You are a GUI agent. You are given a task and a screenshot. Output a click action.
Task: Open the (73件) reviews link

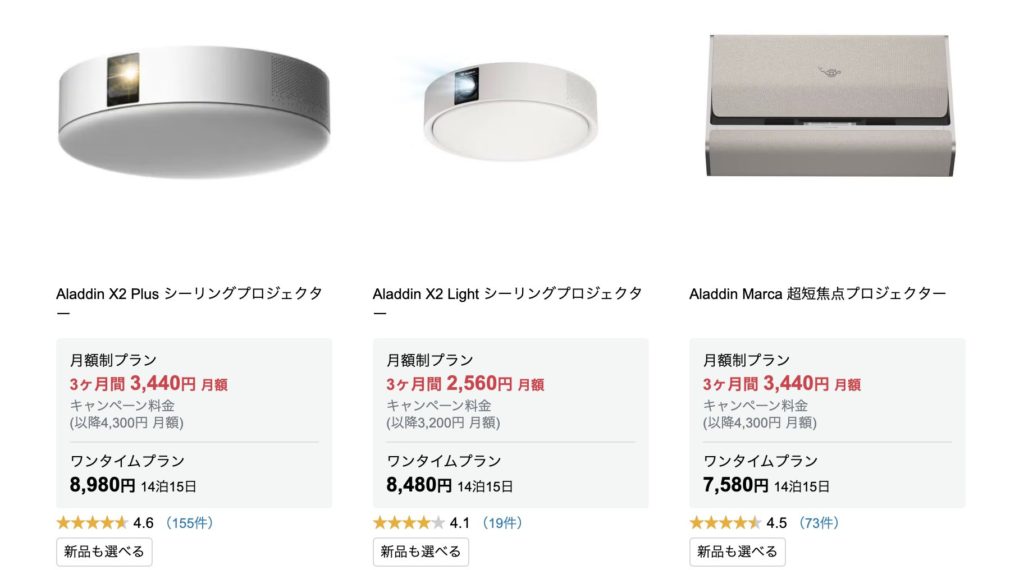click(x=819, y=522)
